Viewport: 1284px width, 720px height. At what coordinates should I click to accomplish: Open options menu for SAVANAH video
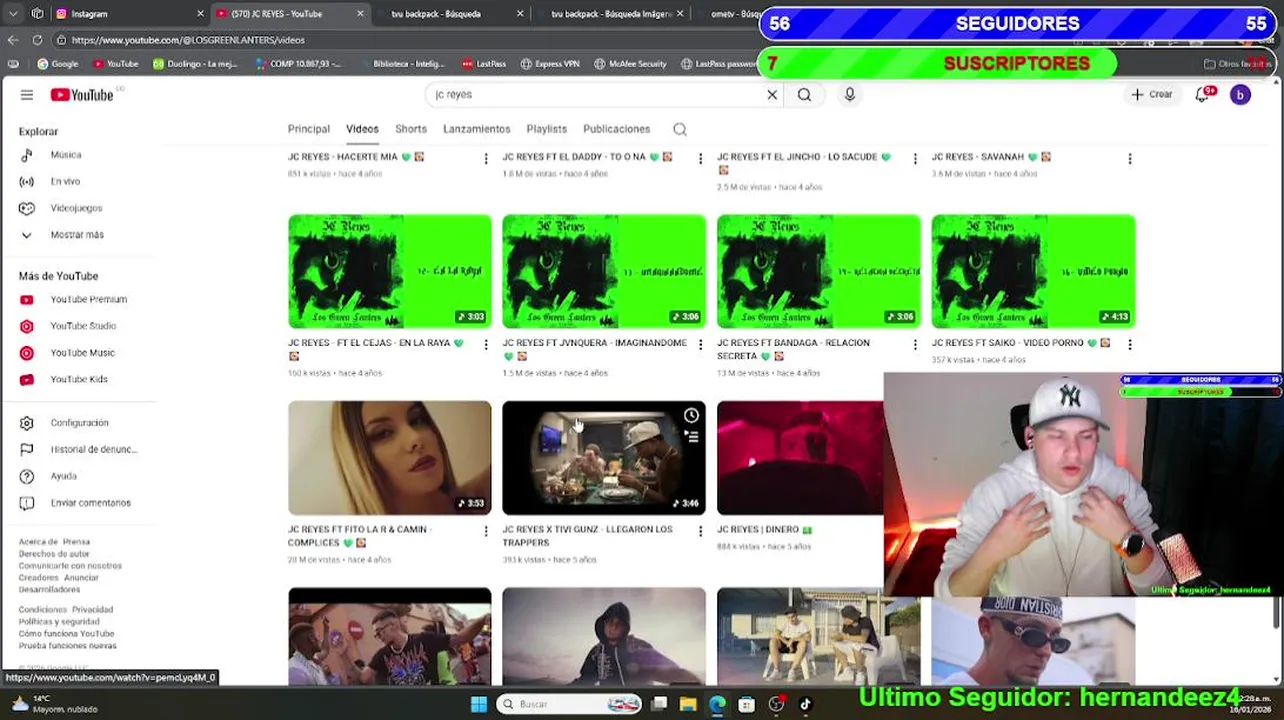coord(1130,159)
